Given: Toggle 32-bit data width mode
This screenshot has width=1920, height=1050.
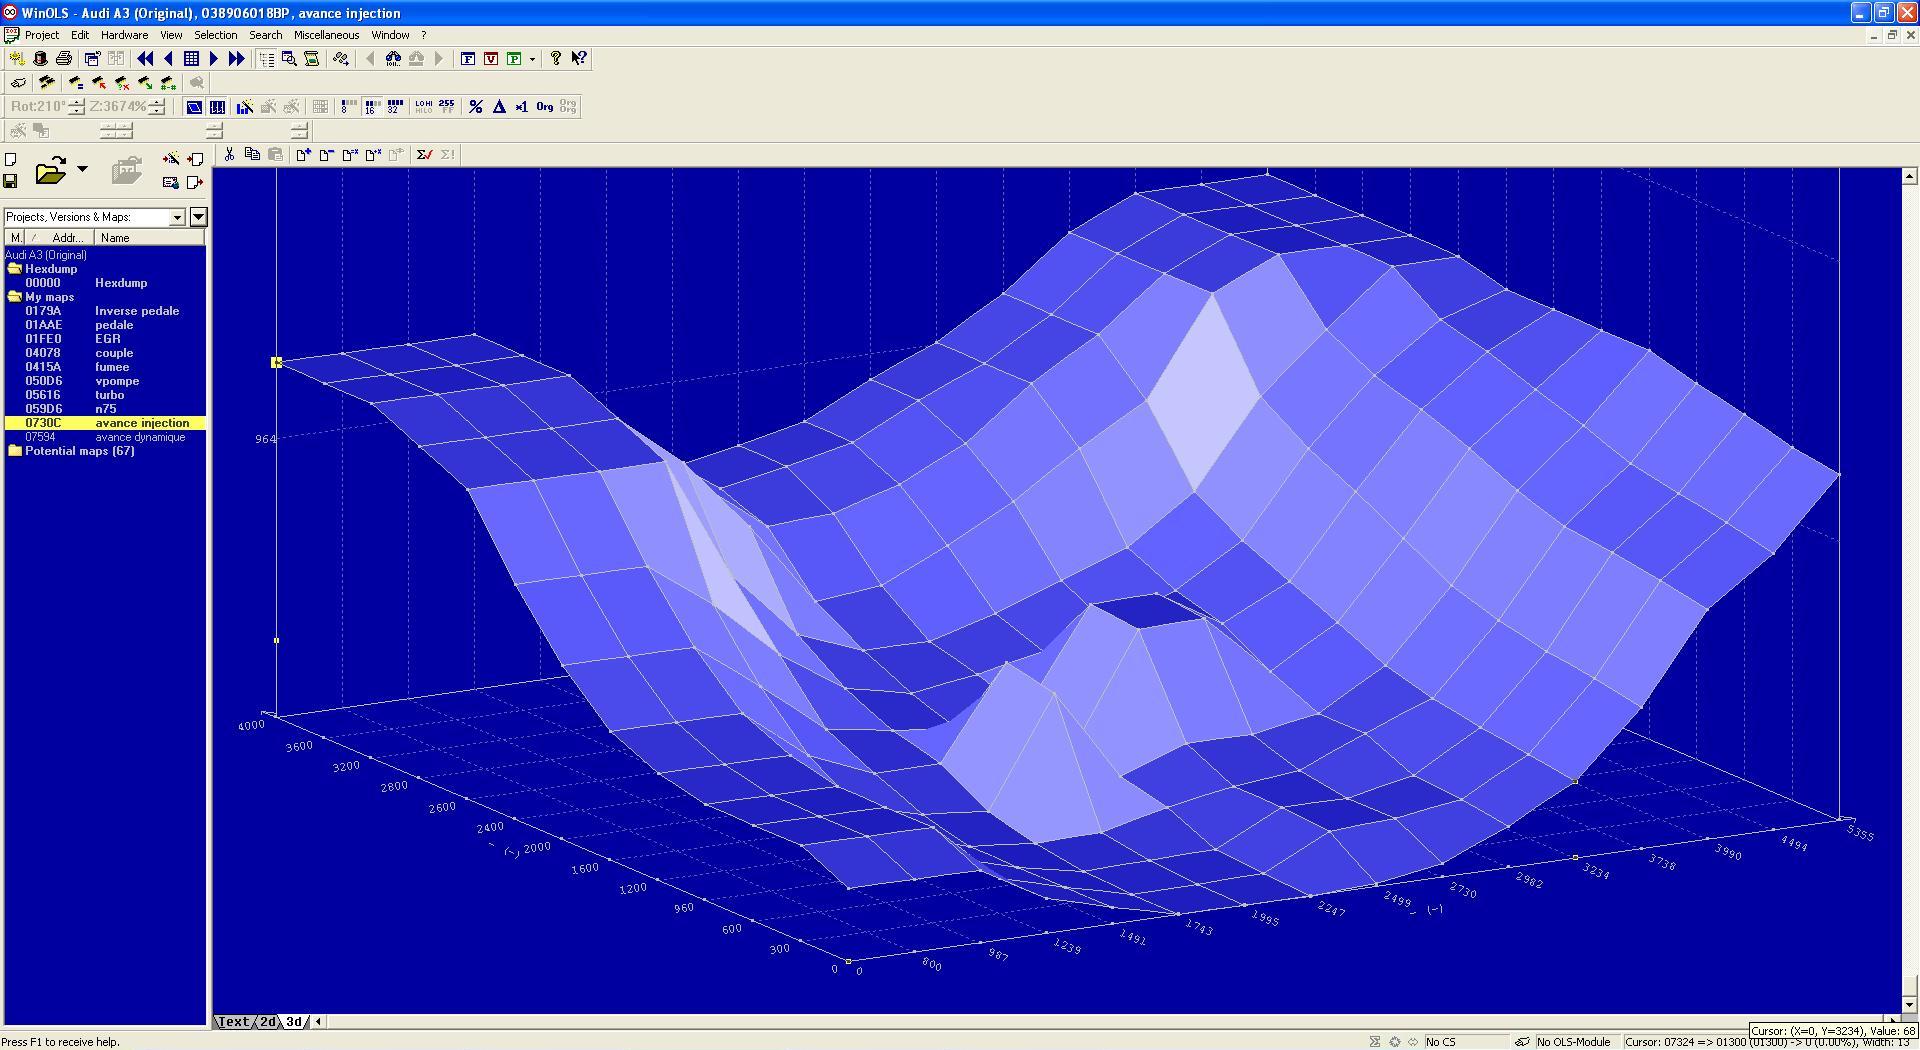Looking at the screenshot, I should (x=395, y=106).
